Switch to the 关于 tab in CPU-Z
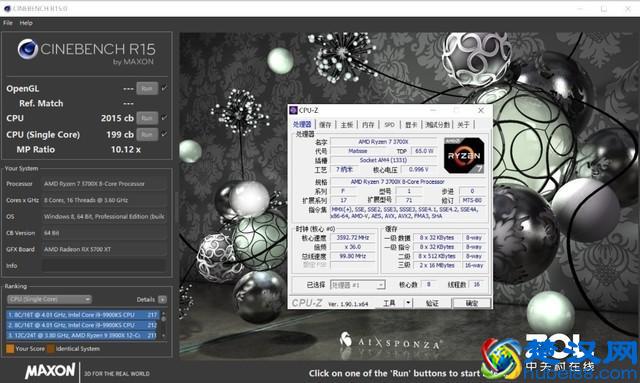 coord(463,125)
